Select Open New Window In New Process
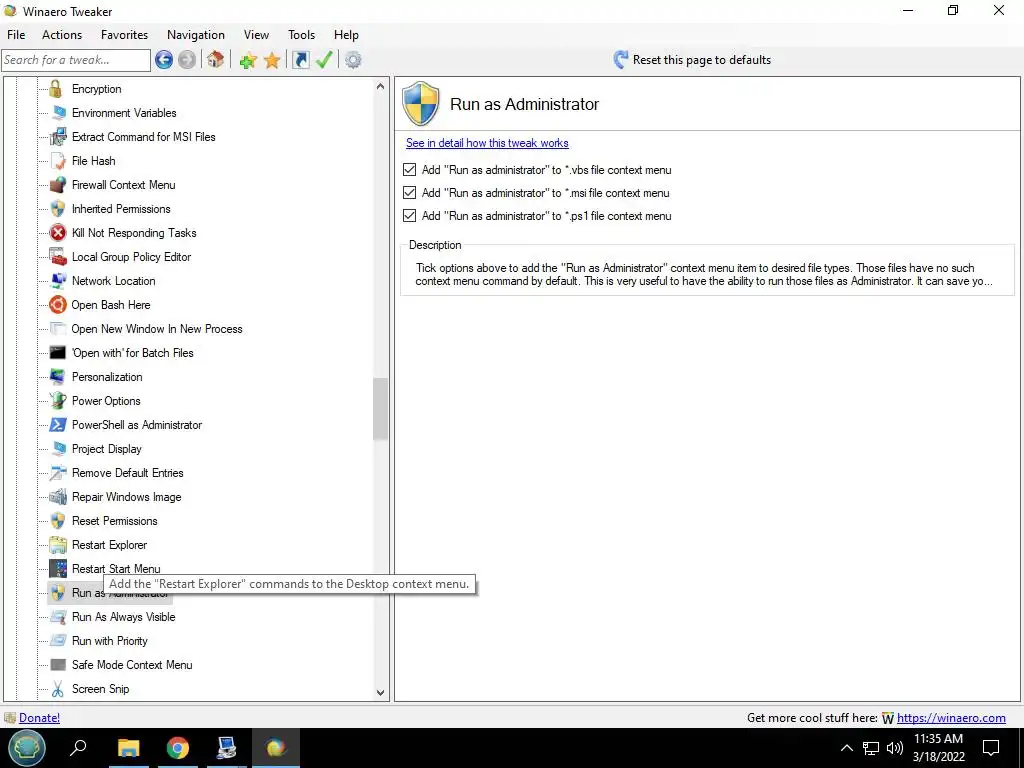The height and width of the screenshot is (768, 1024). 157,329
